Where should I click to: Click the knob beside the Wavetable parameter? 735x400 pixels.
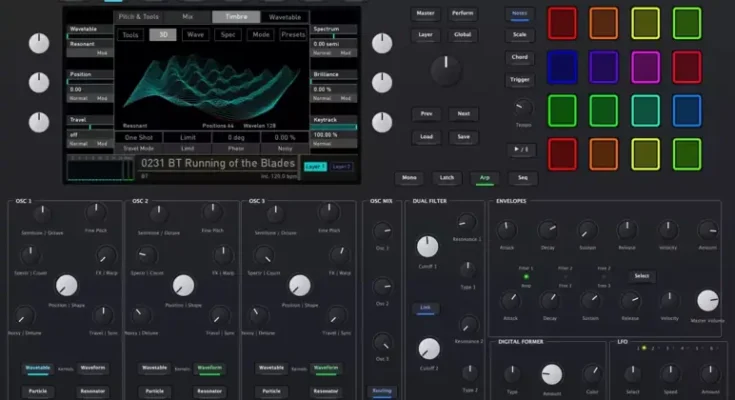point(39,44)
